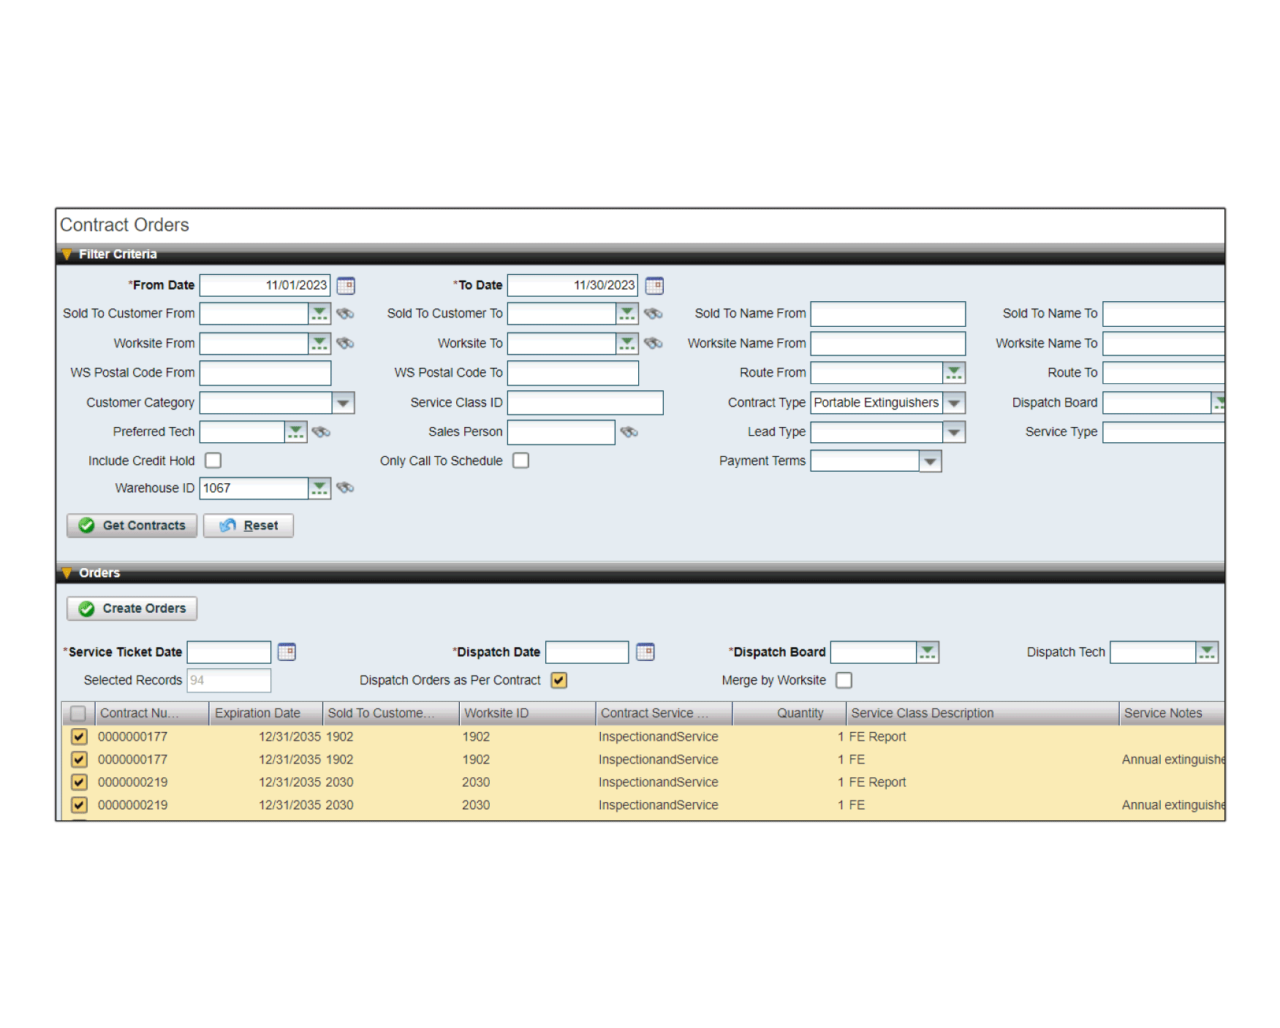Check the Only Call To Schedule box
1280x1028 pixels.
521,461
